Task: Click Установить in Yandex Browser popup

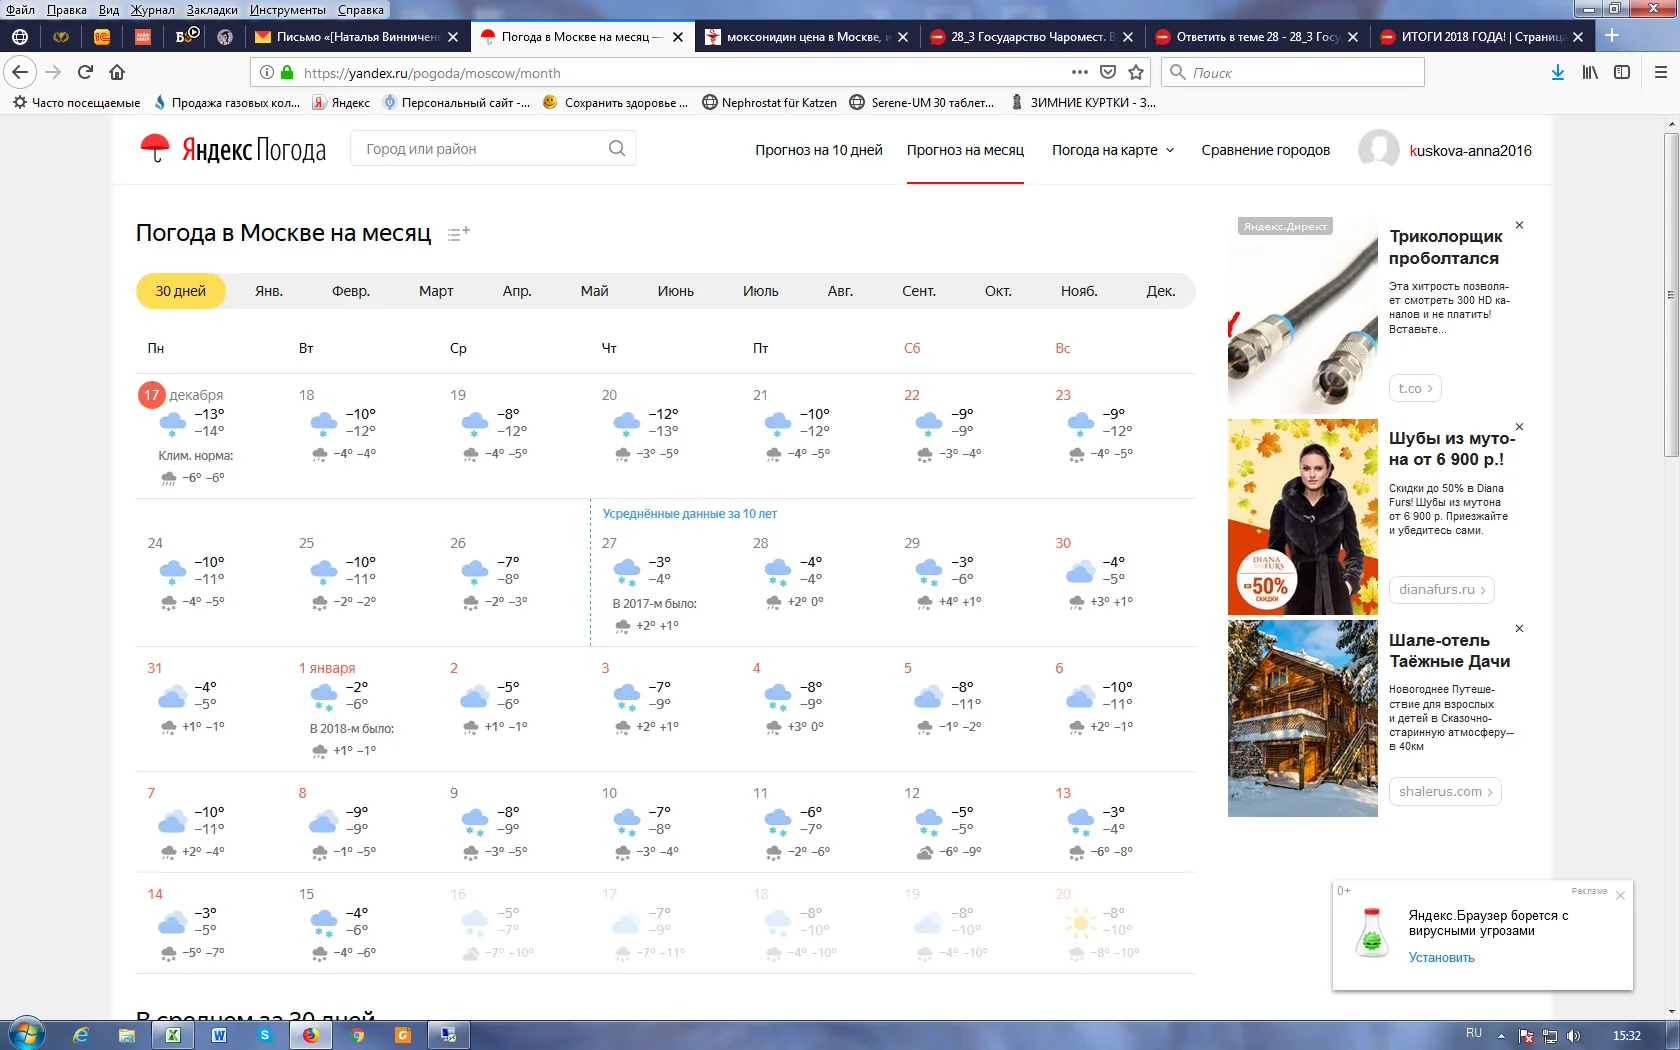Action: click(1441, 958)
